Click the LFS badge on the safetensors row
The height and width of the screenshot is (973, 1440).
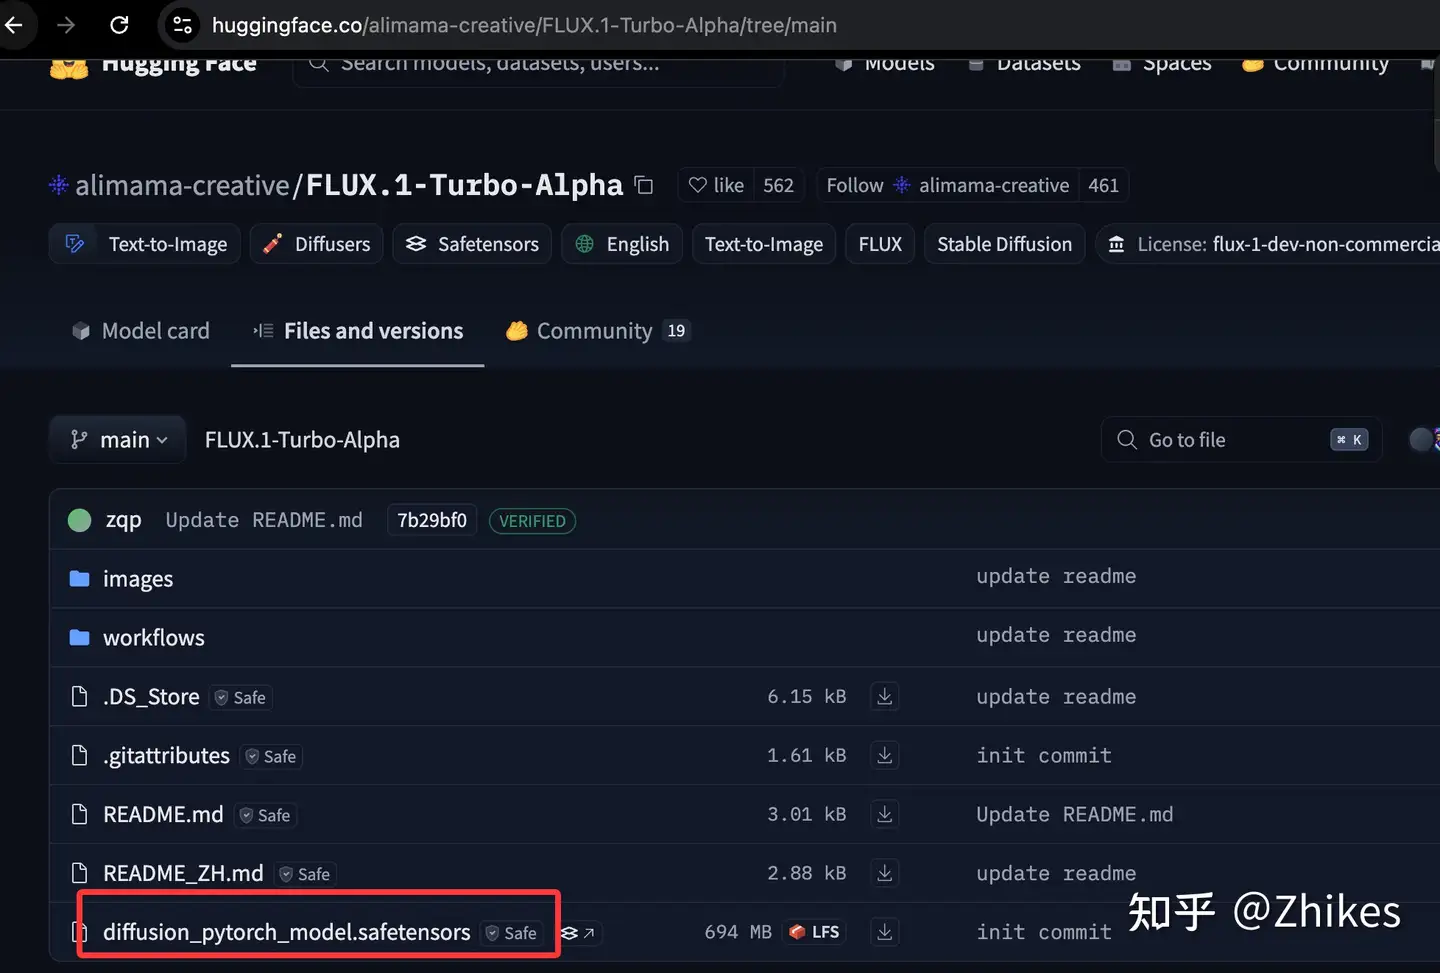(x=814, y=932)
